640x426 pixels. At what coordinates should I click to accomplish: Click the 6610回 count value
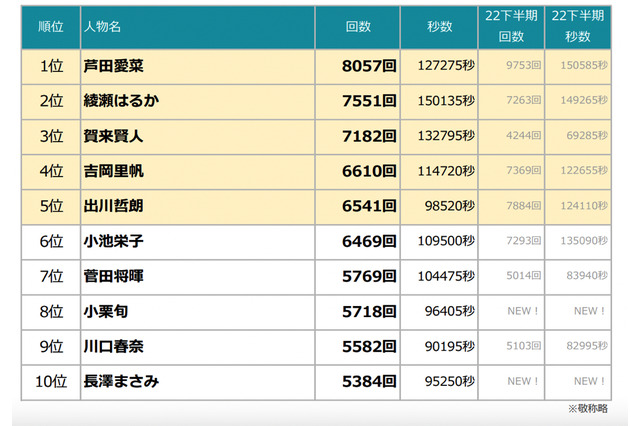[x=369, y=171]
